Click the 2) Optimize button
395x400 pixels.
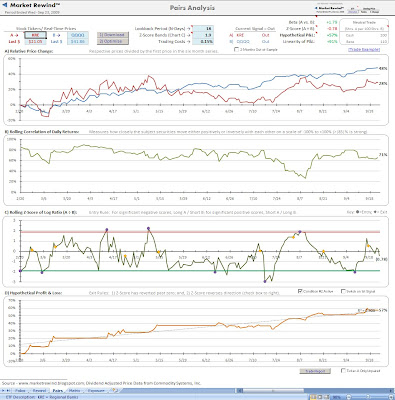click(x=113, y=41)
